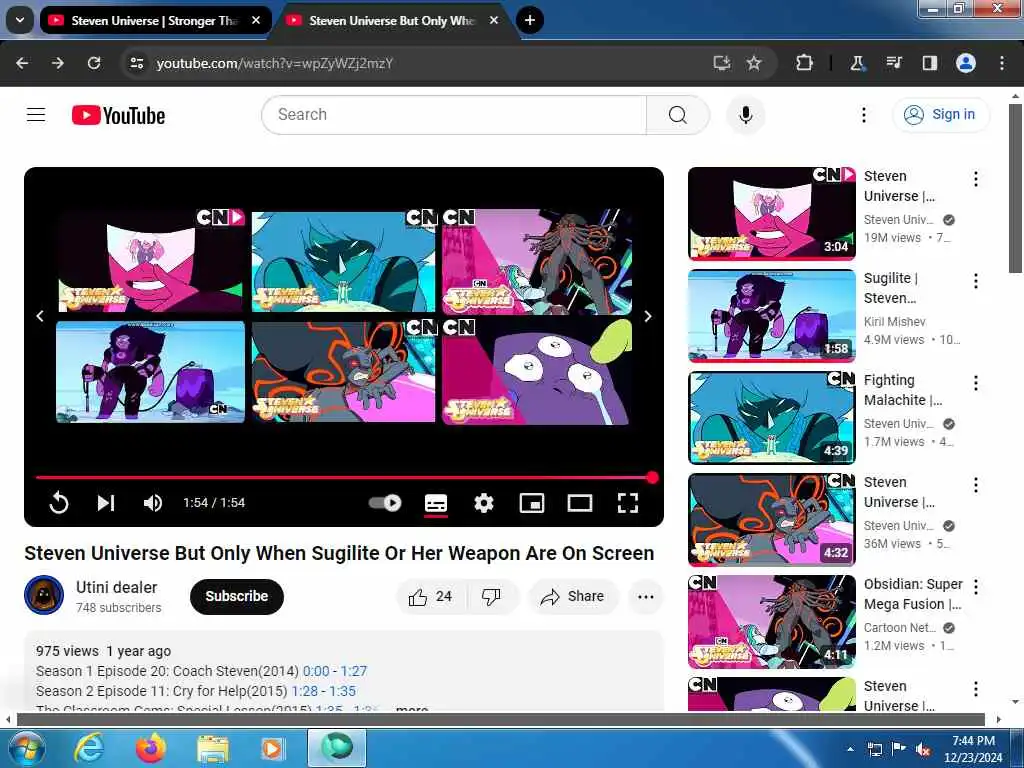Screen dimensions: 1024x768
Task: Open options for Sugilite | Steven recommendation
Action: tap(976, 281)
